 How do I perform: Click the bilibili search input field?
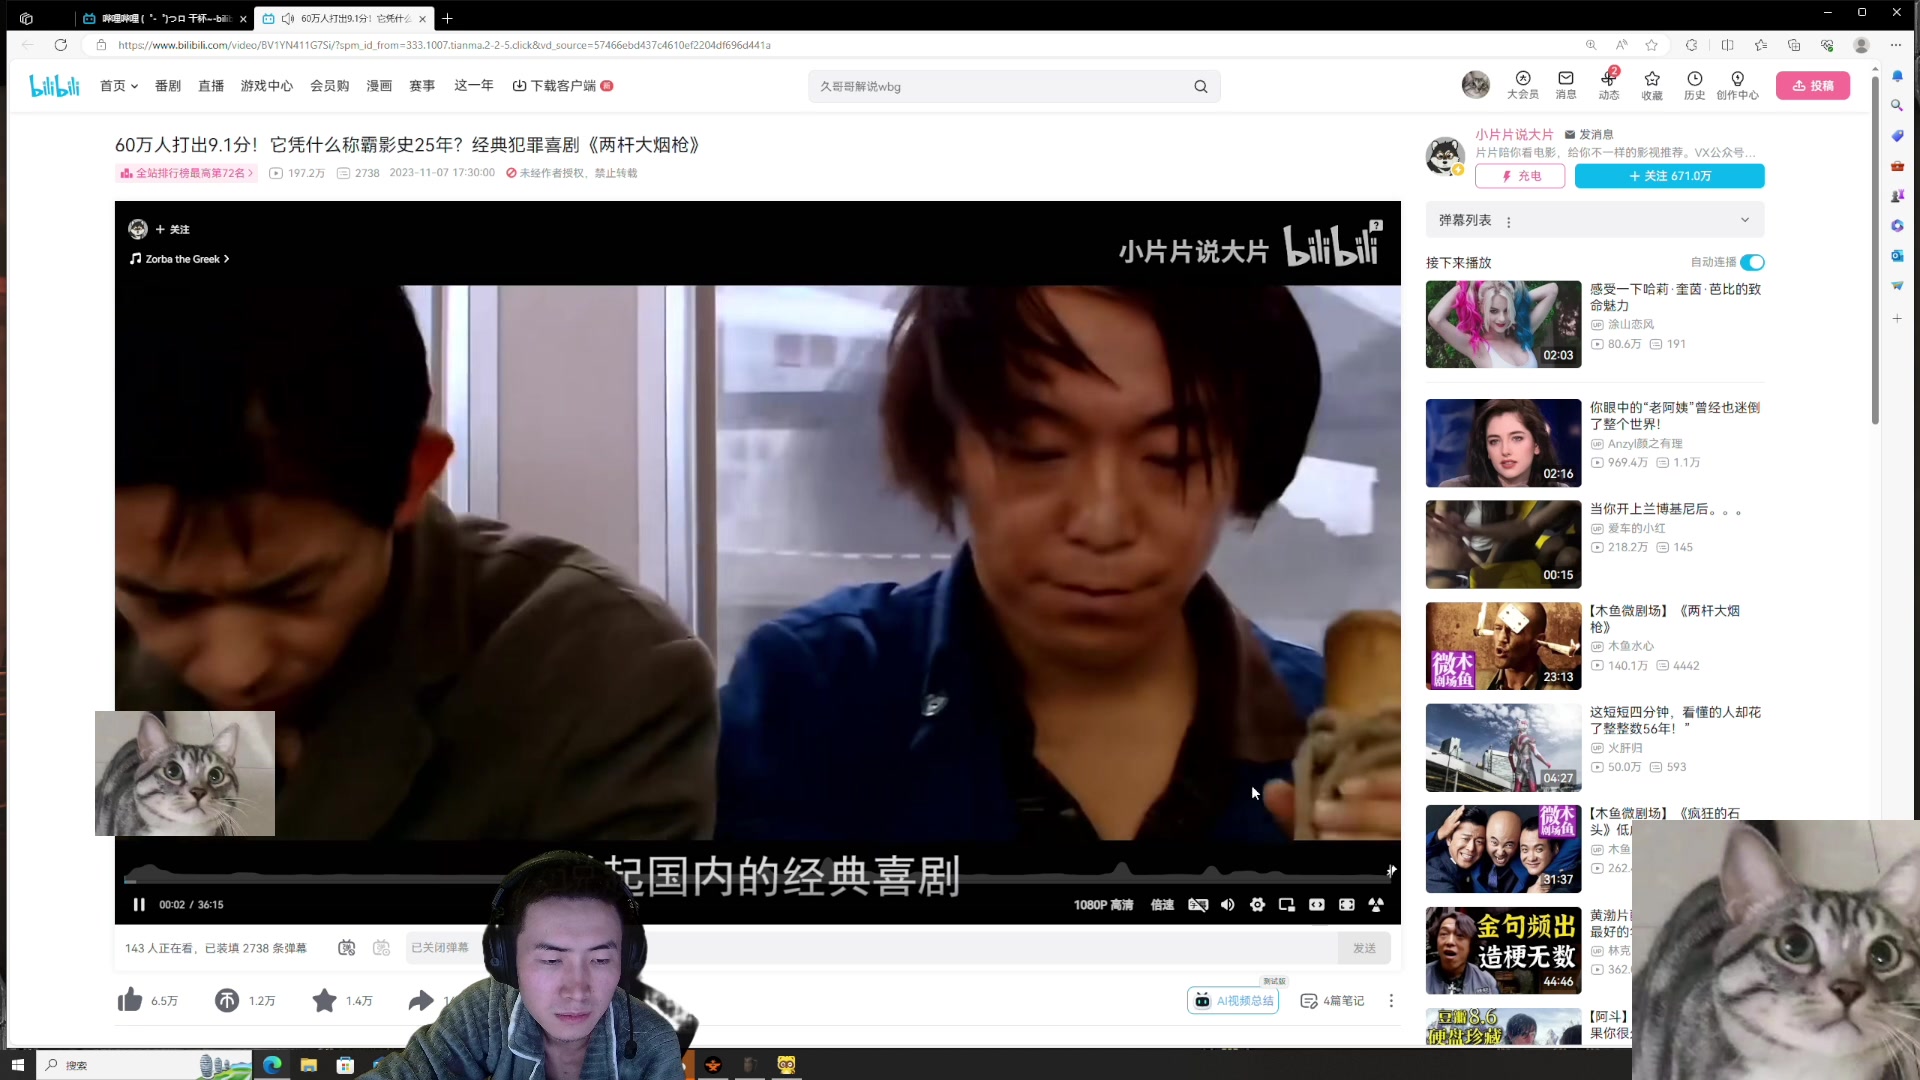click(1000, 87)
